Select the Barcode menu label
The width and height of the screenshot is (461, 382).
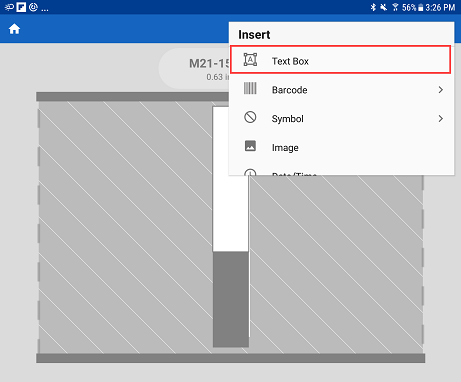[290, 90]
